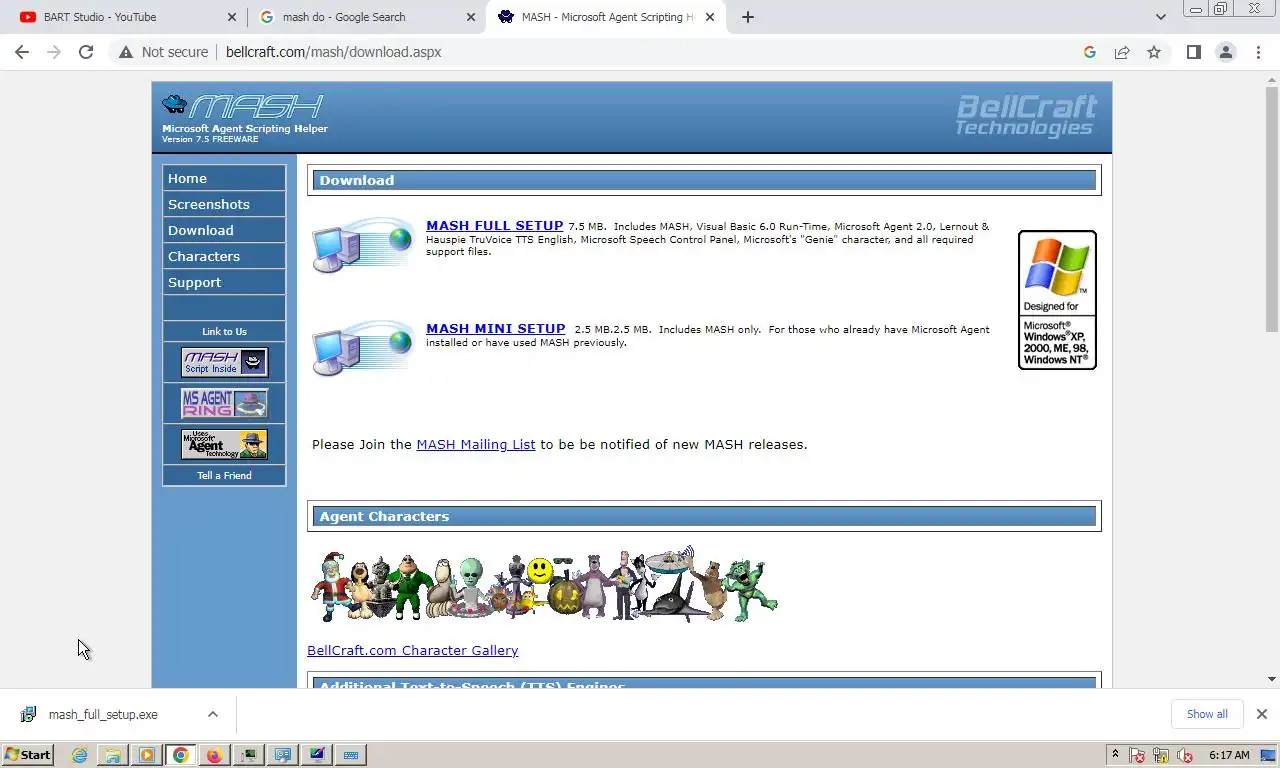Reload the page with the refresh icon

(x=86, y=52)
